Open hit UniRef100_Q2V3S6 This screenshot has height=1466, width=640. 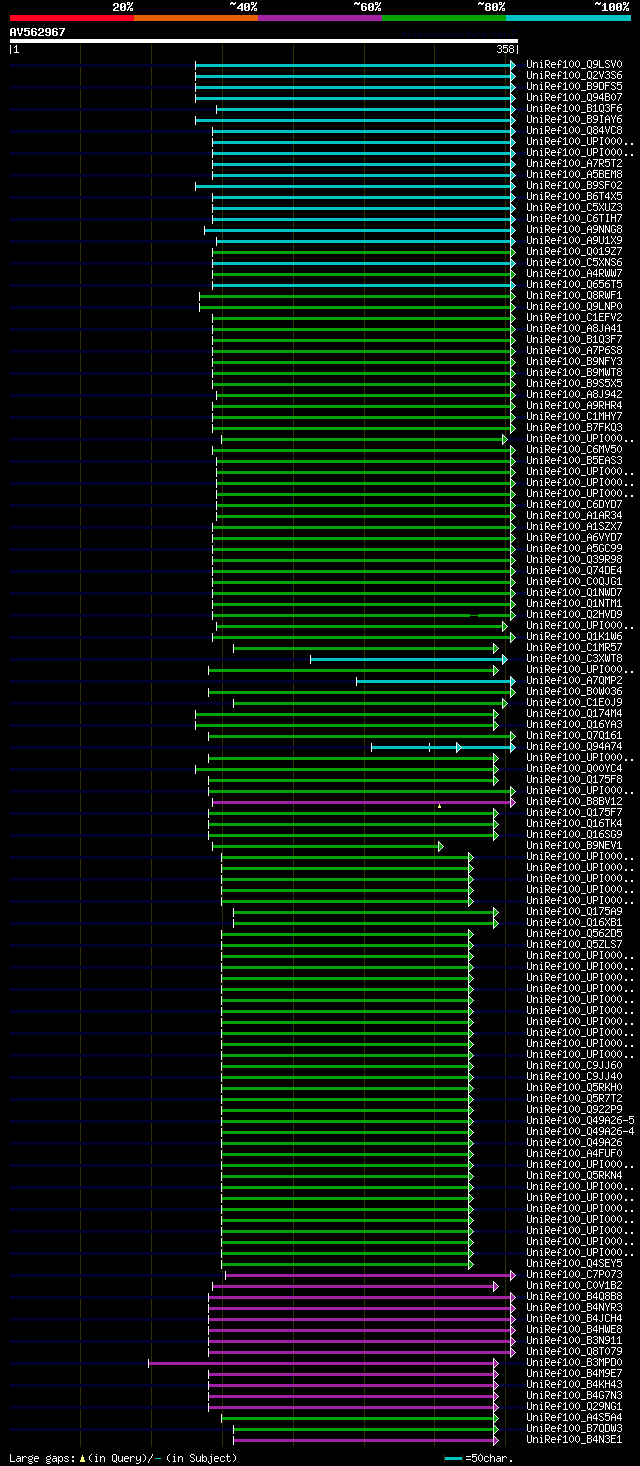pyautogui.click(x=574, y=76)
